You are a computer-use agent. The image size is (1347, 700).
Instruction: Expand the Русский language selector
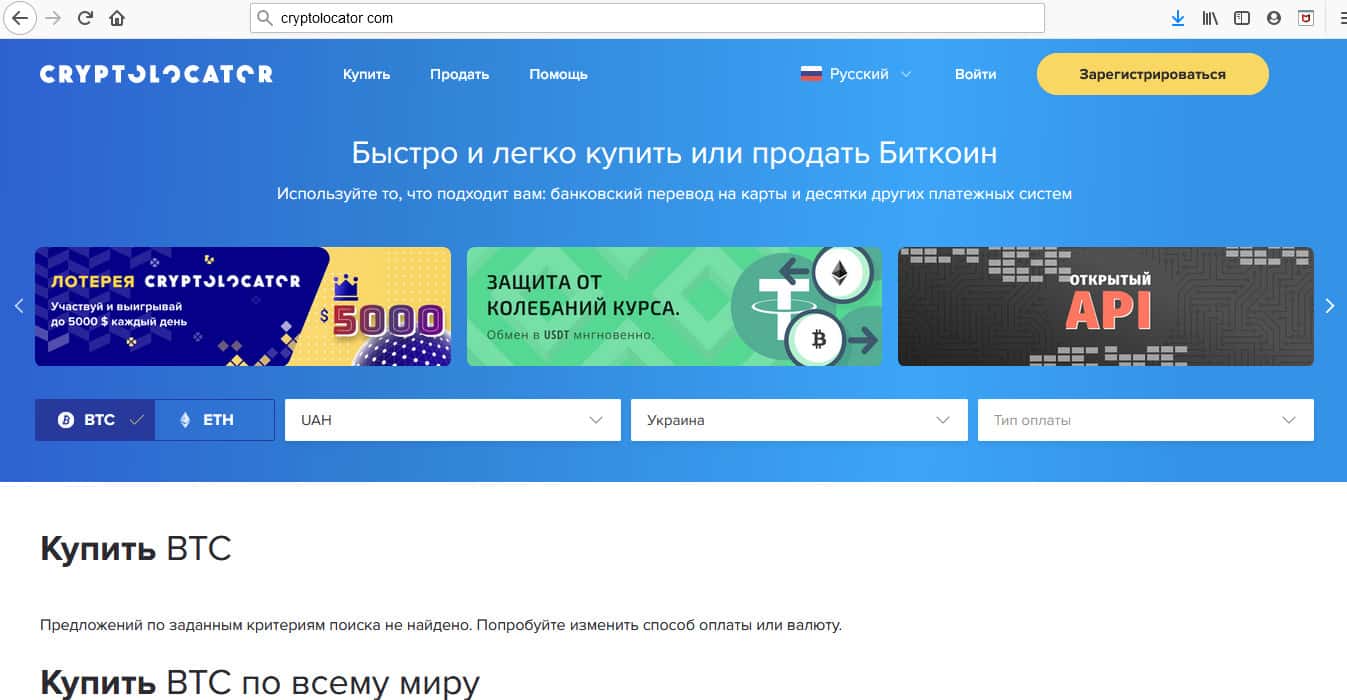click(856, 74)
